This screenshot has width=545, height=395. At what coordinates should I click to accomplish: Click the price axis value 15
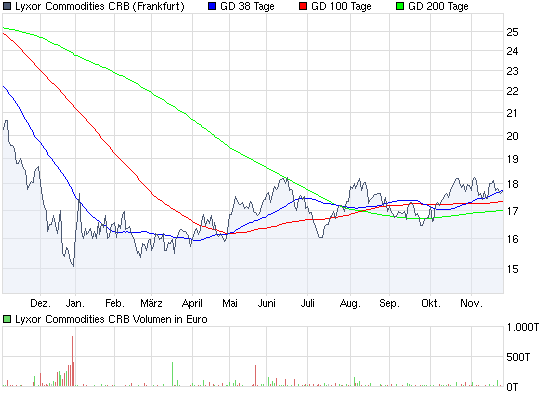[x=512, y=269]
